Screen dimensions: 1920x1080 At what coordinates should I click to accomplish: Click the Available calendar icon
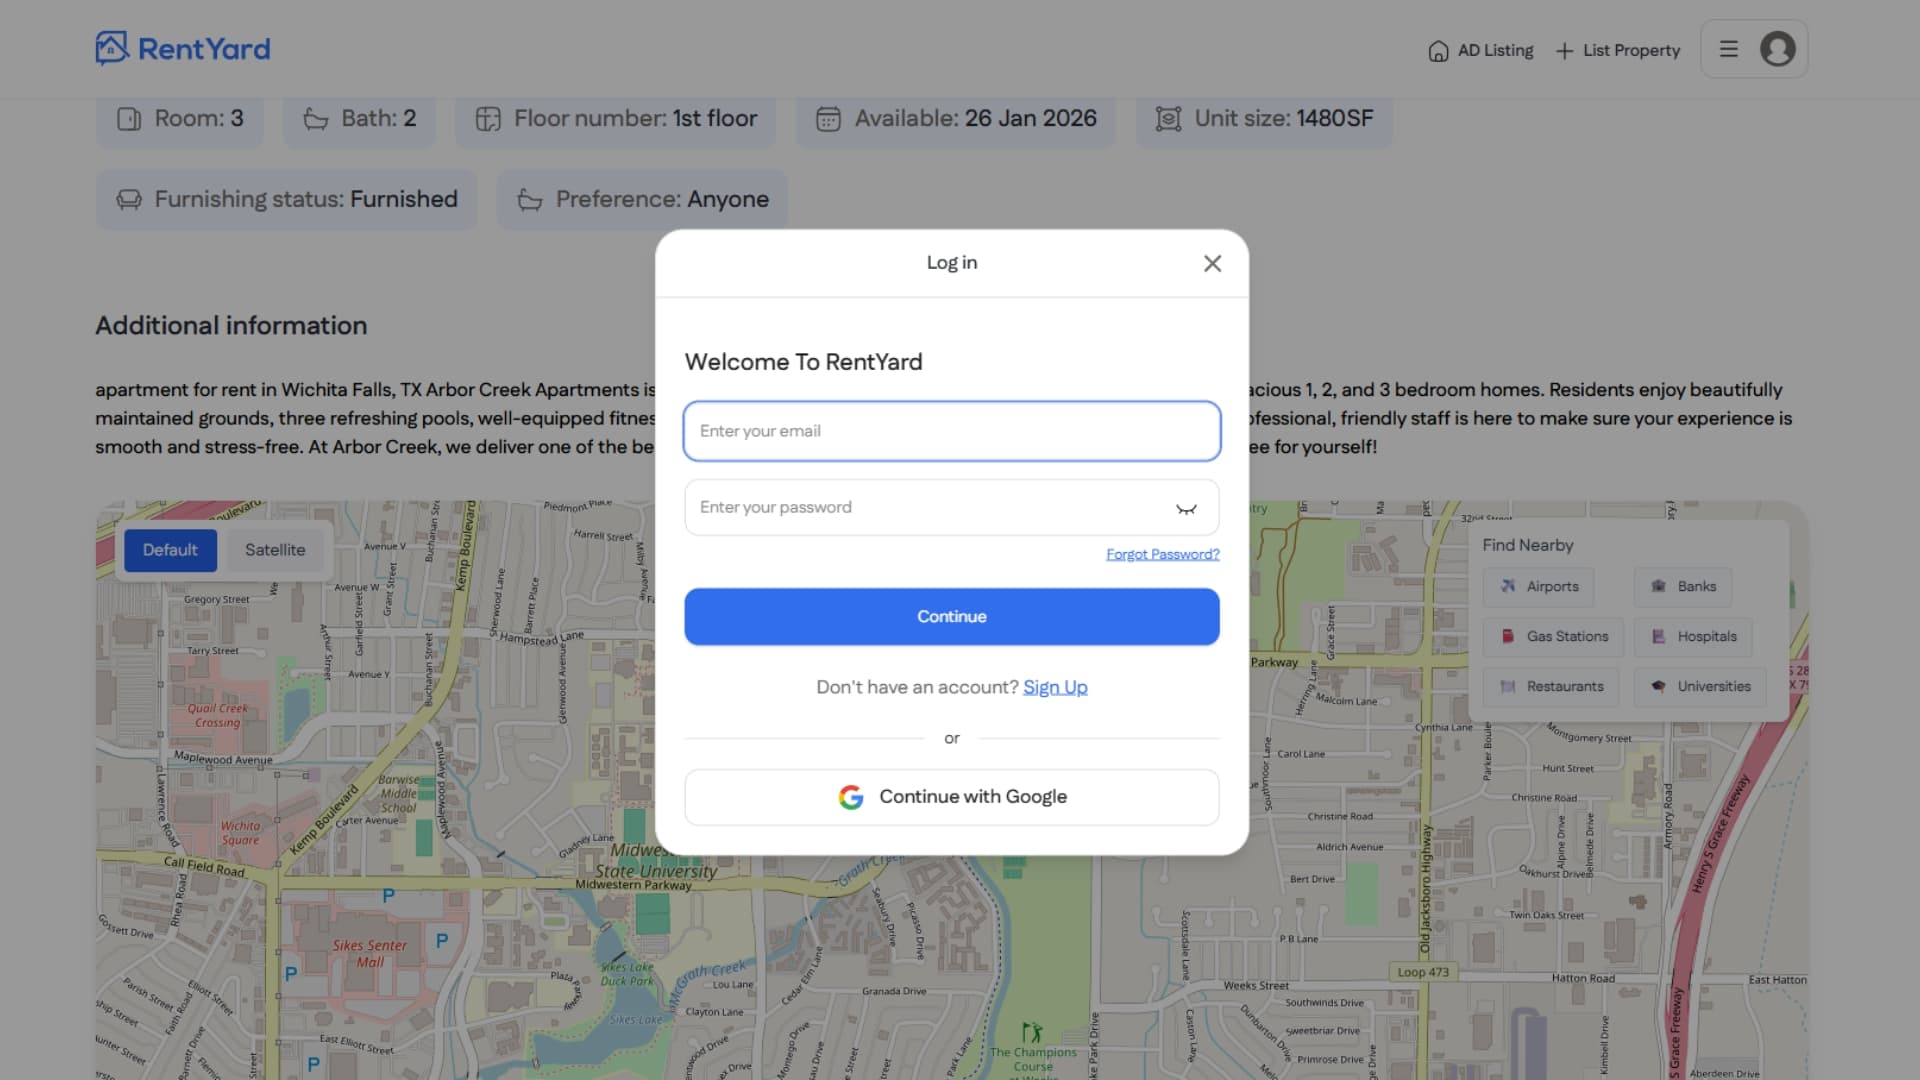click(x=828, y=119)
